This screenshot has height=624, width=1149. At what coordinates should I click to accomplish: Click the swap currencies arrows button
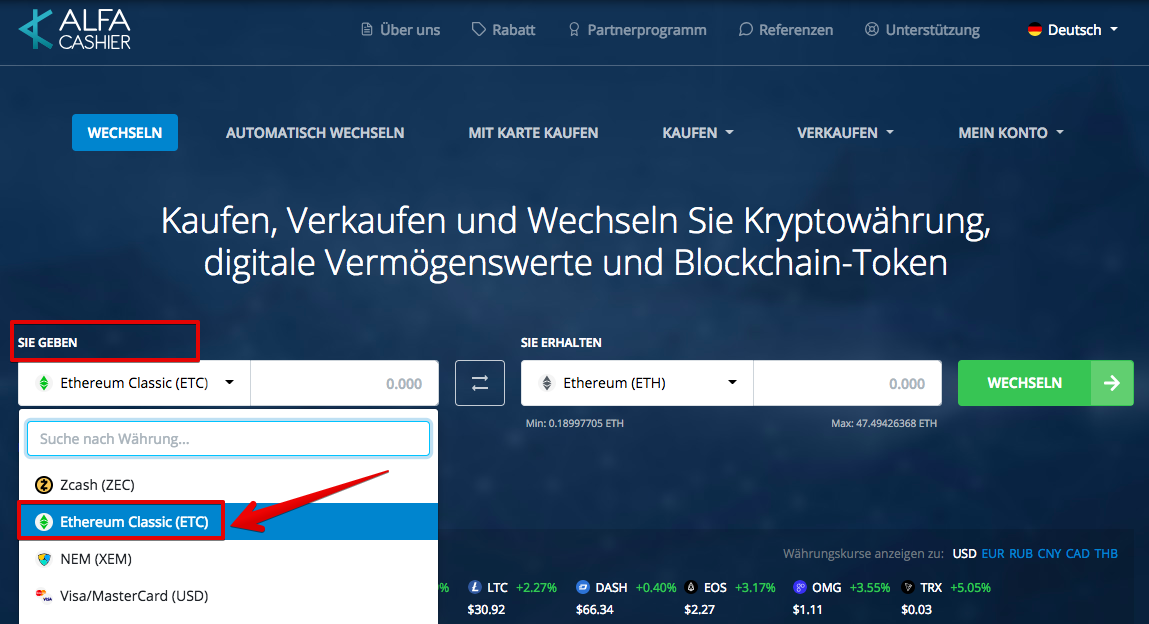480,383
